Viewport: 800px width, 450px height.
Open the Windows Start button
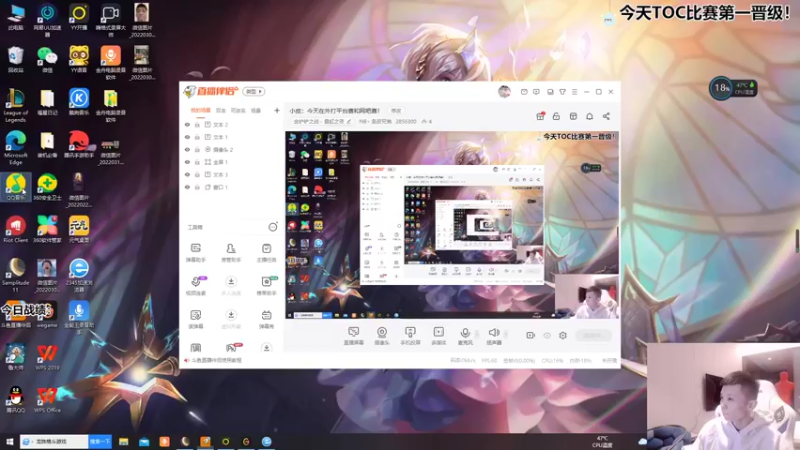pos(9,441)
